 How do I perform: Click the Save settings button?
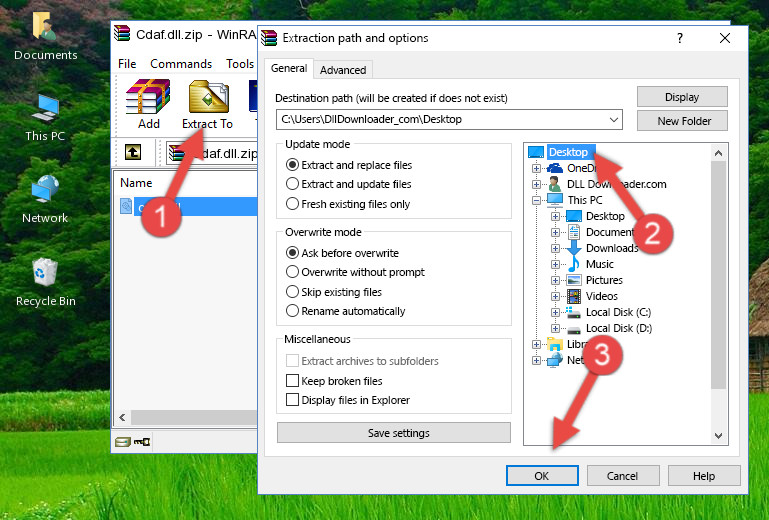point(394,433)
